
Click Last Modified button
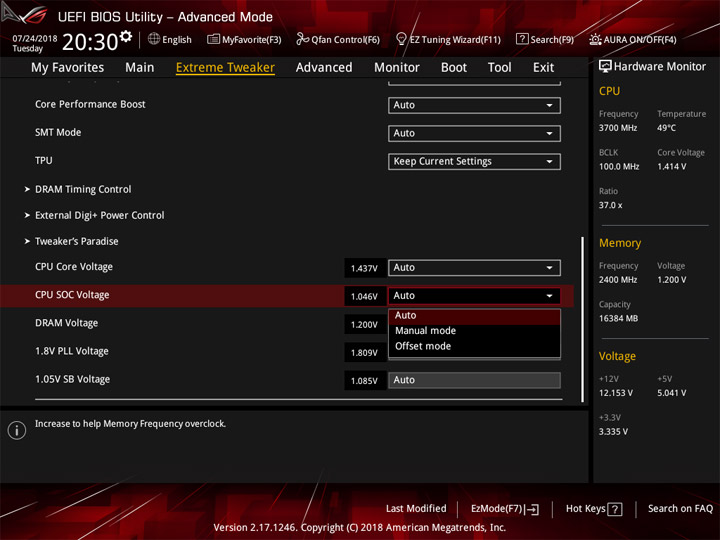(416, 508)
